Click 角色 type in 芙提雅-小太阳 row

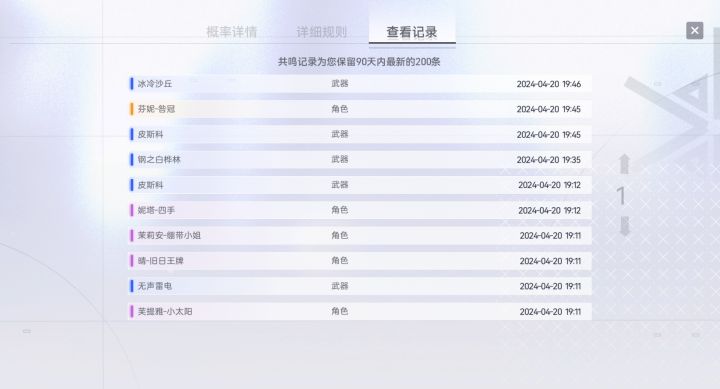(340, 311)
